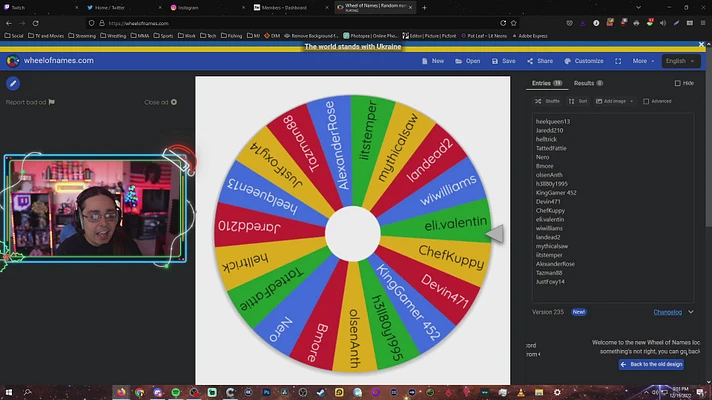
Task: Click inside the entries text box
Action: [613, 208]
